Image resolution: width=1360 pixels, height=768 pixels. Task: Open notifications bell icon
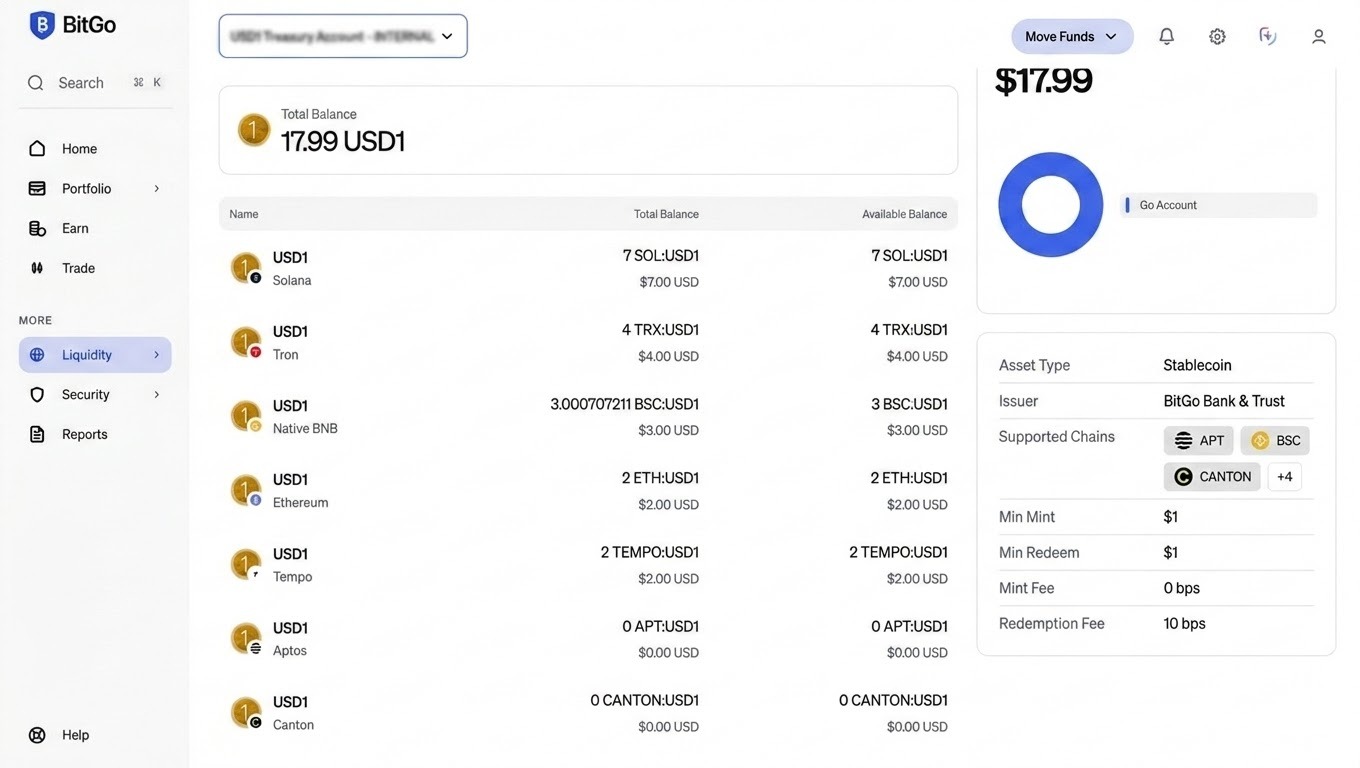pyautogui.click(x=1166, y=36)
